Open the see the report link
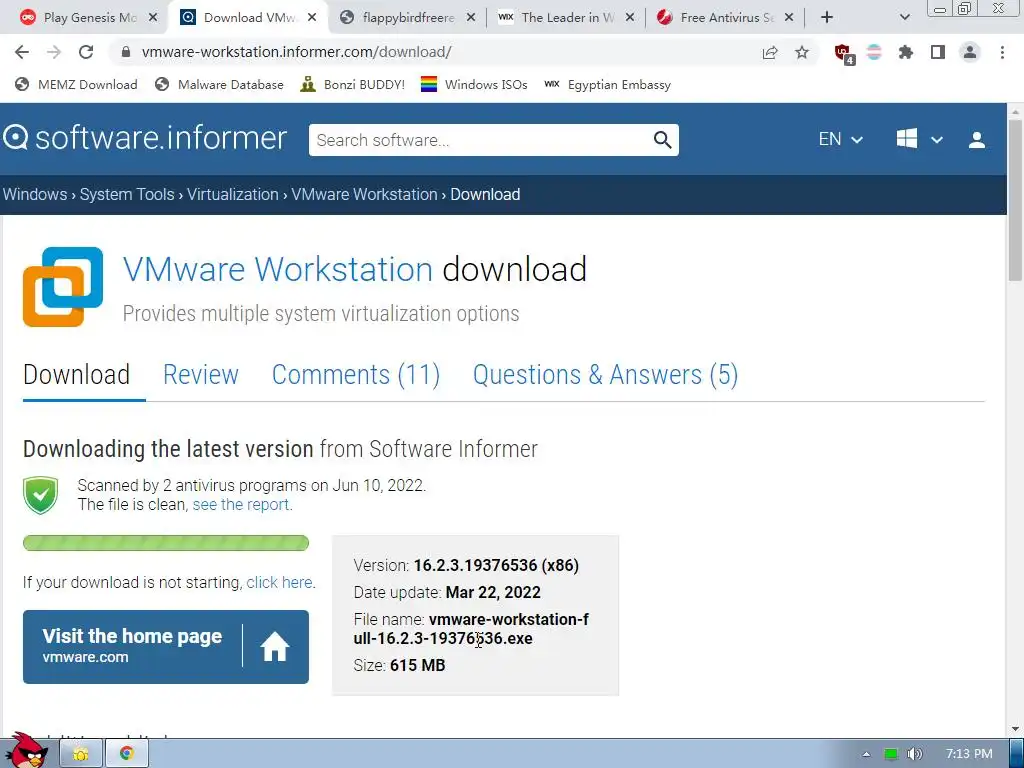Viewport: 1024px width, 768px height. 241,505
